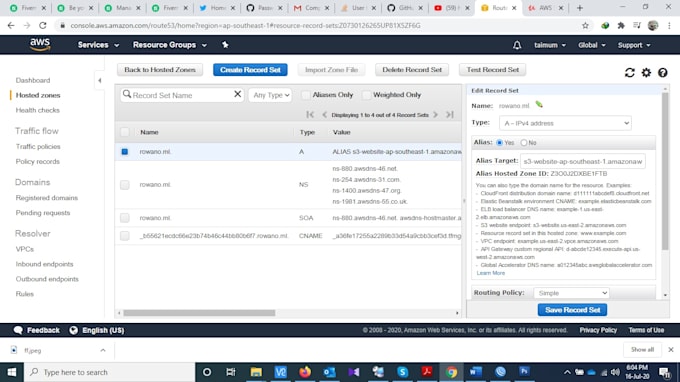Click the Test Record Set button
The width and height of the screenshot is (680, 382).
(x=492, y=70)
